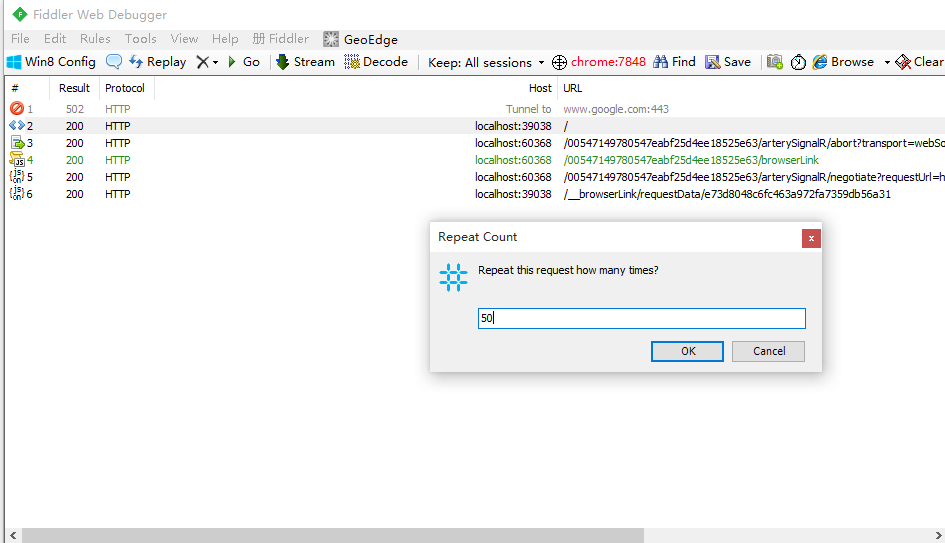Open the Remove (X) dropdown in toolbar

coord(207,62)
